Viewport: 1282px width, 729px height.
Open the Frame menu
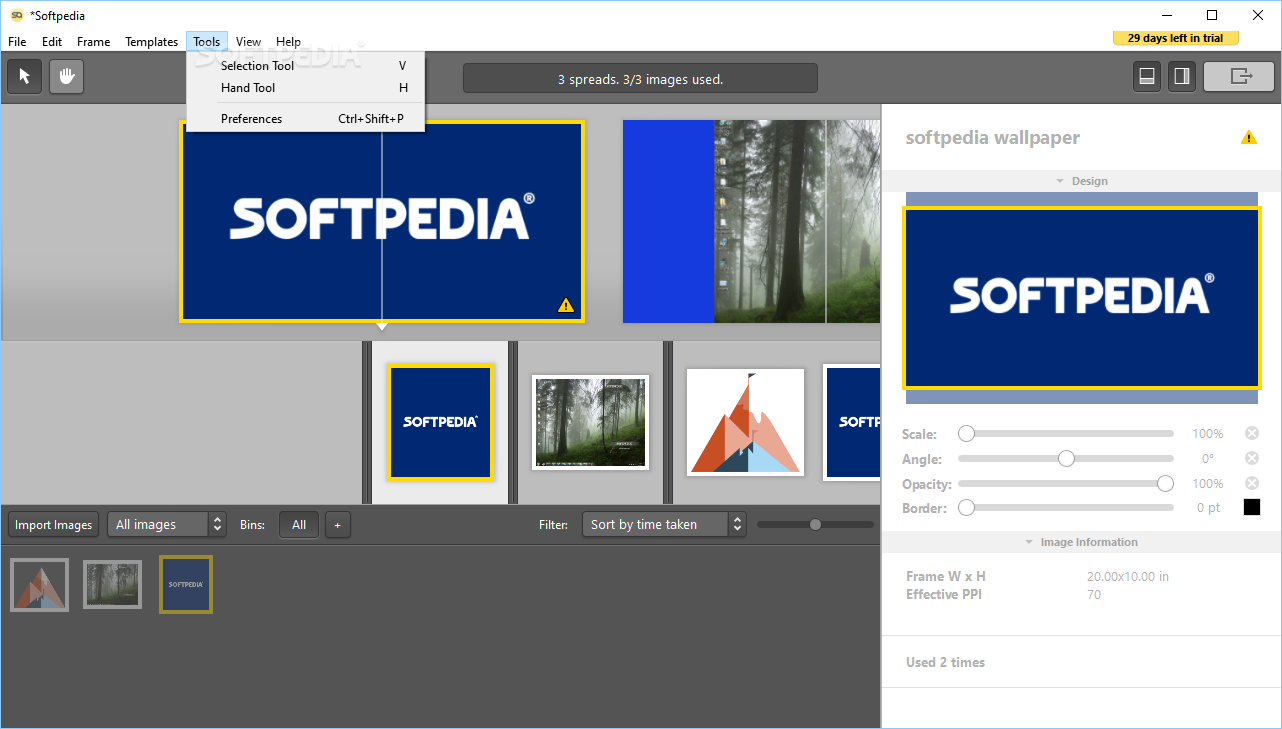[94, 42]
